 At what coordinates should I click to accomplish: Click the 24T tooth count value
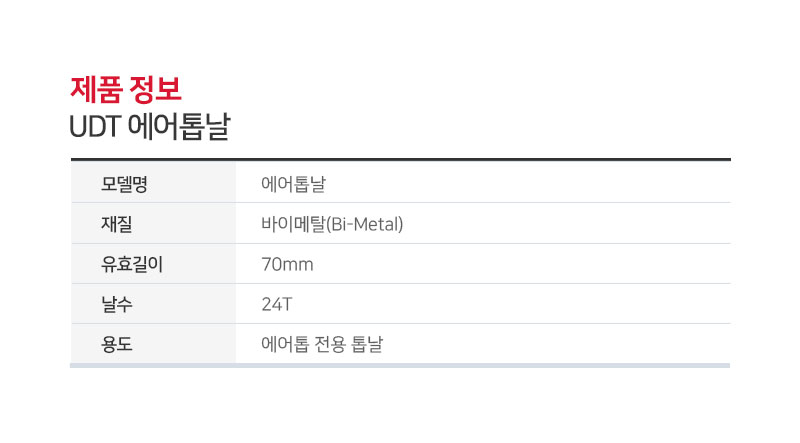[277, 304]
